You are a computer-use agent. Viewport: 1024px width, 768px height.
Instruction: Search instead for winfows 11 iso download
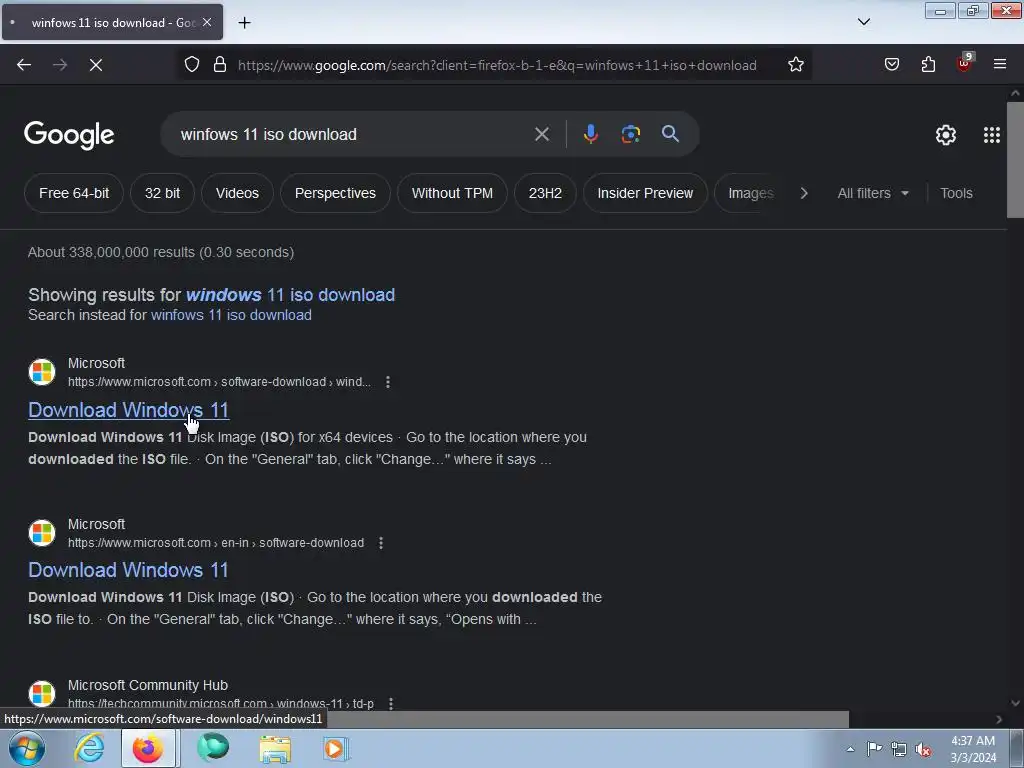pos(231,315)
